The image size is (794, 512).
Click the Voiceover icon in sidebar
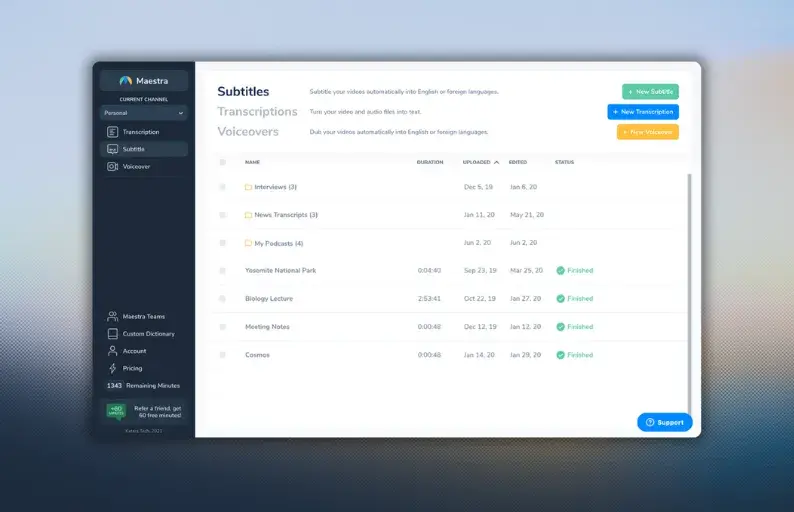[113, 166]
